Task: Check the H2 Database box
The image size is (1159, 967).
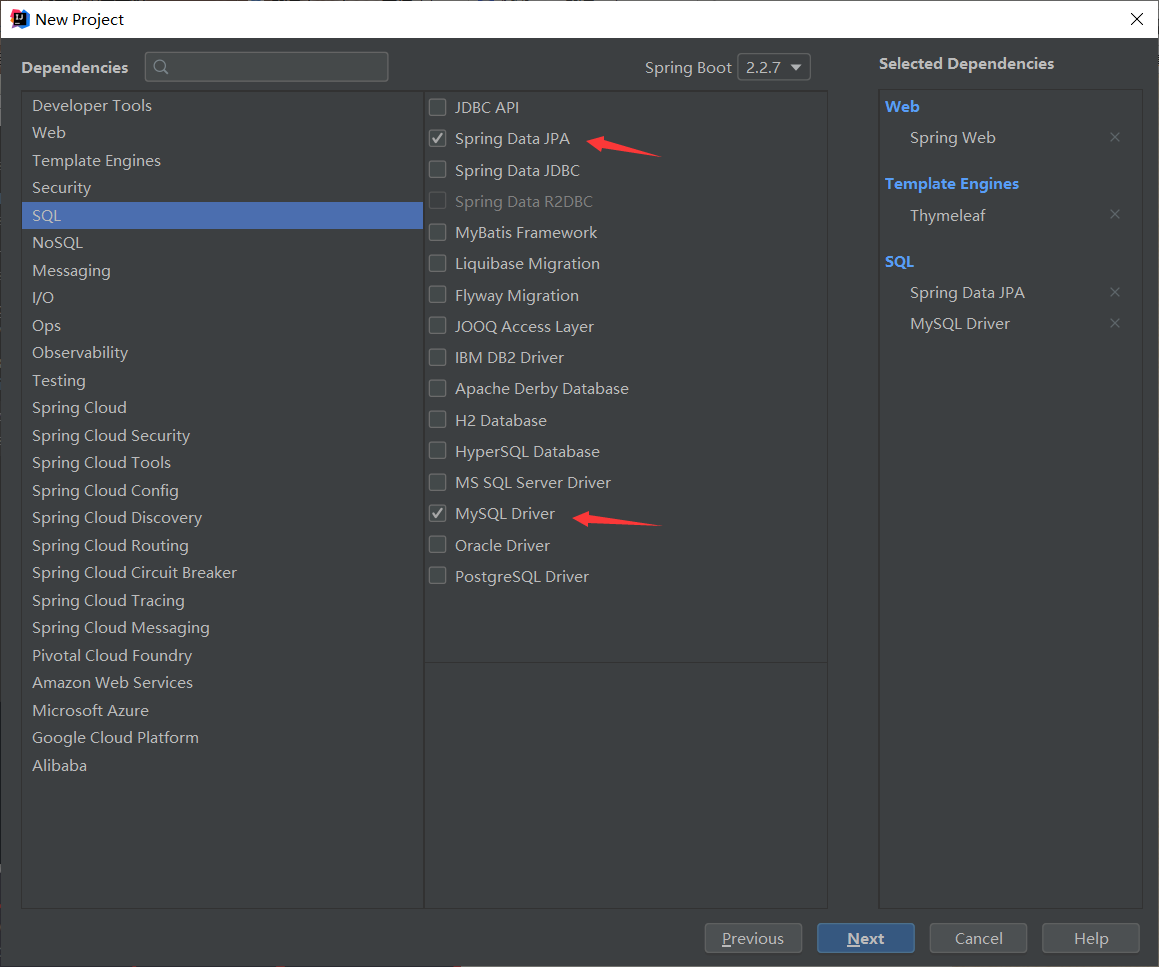Action: click(x=438, y=420)
